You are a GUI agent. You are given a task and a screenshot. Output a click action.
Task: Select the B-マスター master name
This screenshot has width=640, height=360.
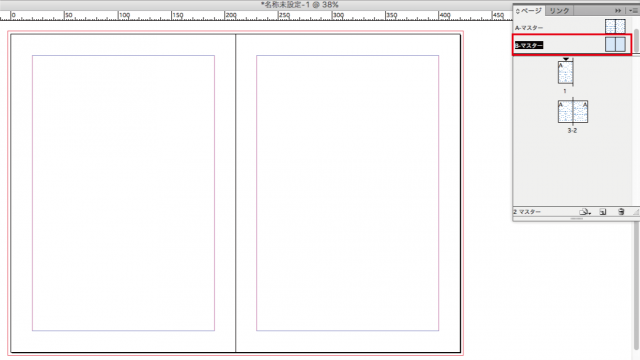[529, 45]
